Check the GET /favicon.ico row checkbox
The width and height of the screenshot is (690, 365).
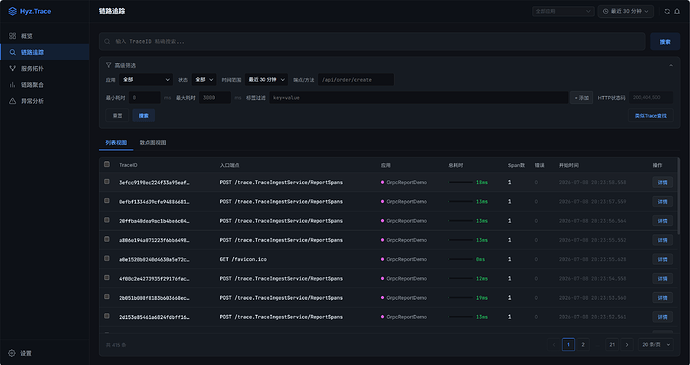(106, 258)
